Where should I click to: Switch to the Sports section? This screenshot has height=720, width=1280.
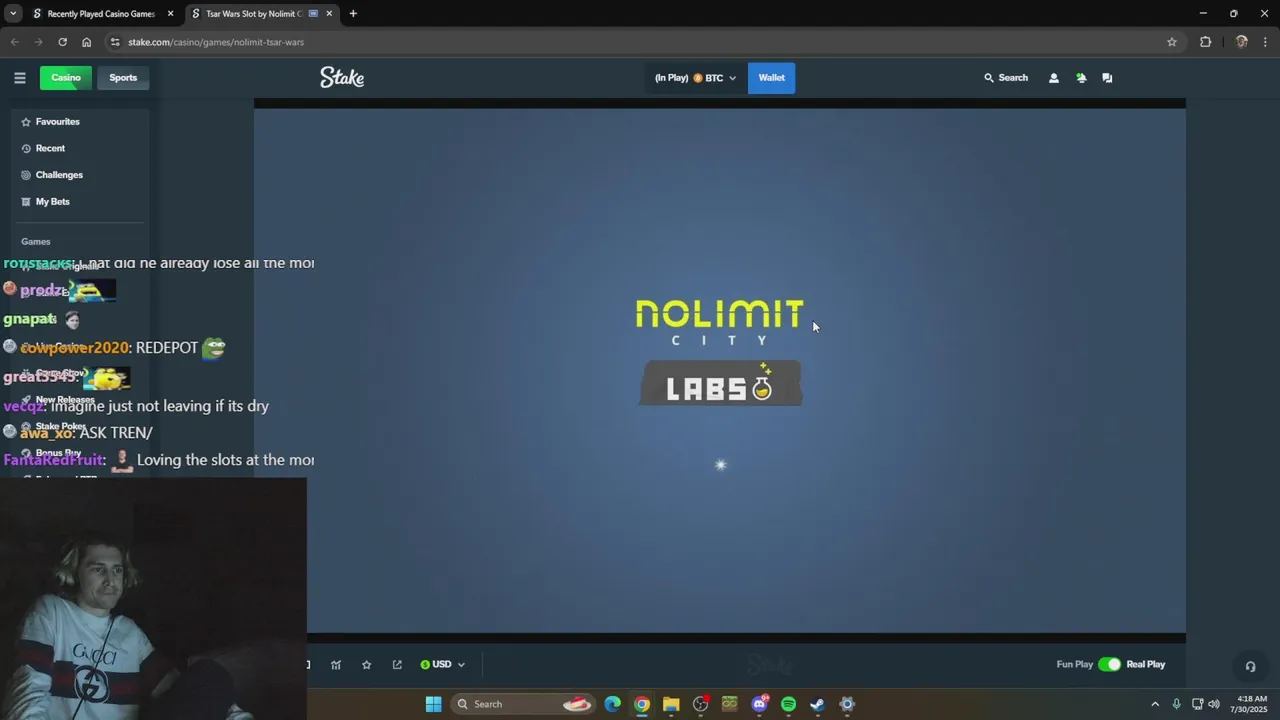pos(123,78)
